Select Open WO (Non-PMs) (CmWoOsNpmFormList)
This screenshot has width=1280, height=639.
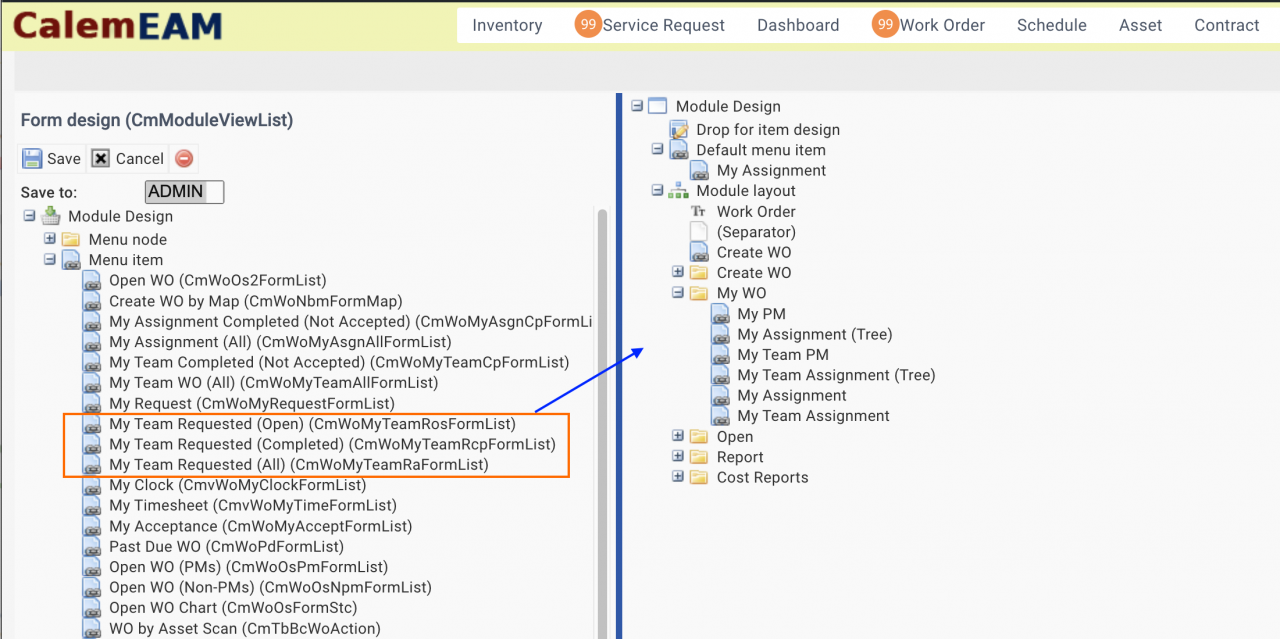pos(270,588)
